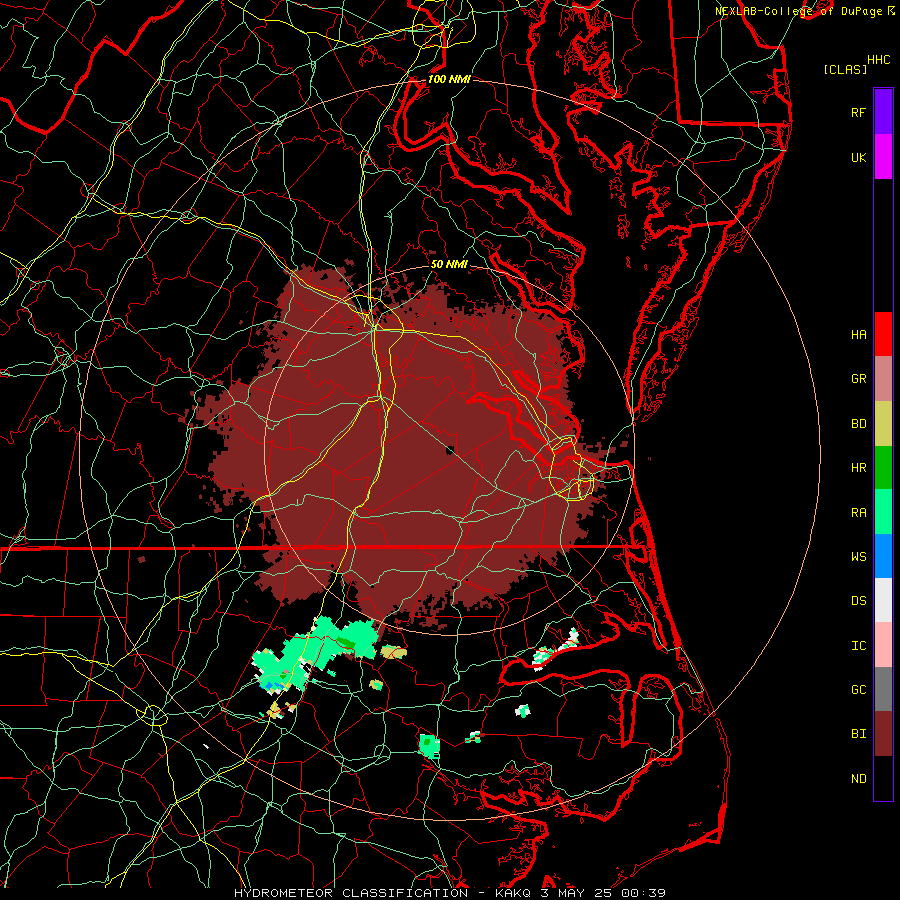Click the 'IC' legend label
This screenshot has width=900, height=900.
tap(858, 646)
